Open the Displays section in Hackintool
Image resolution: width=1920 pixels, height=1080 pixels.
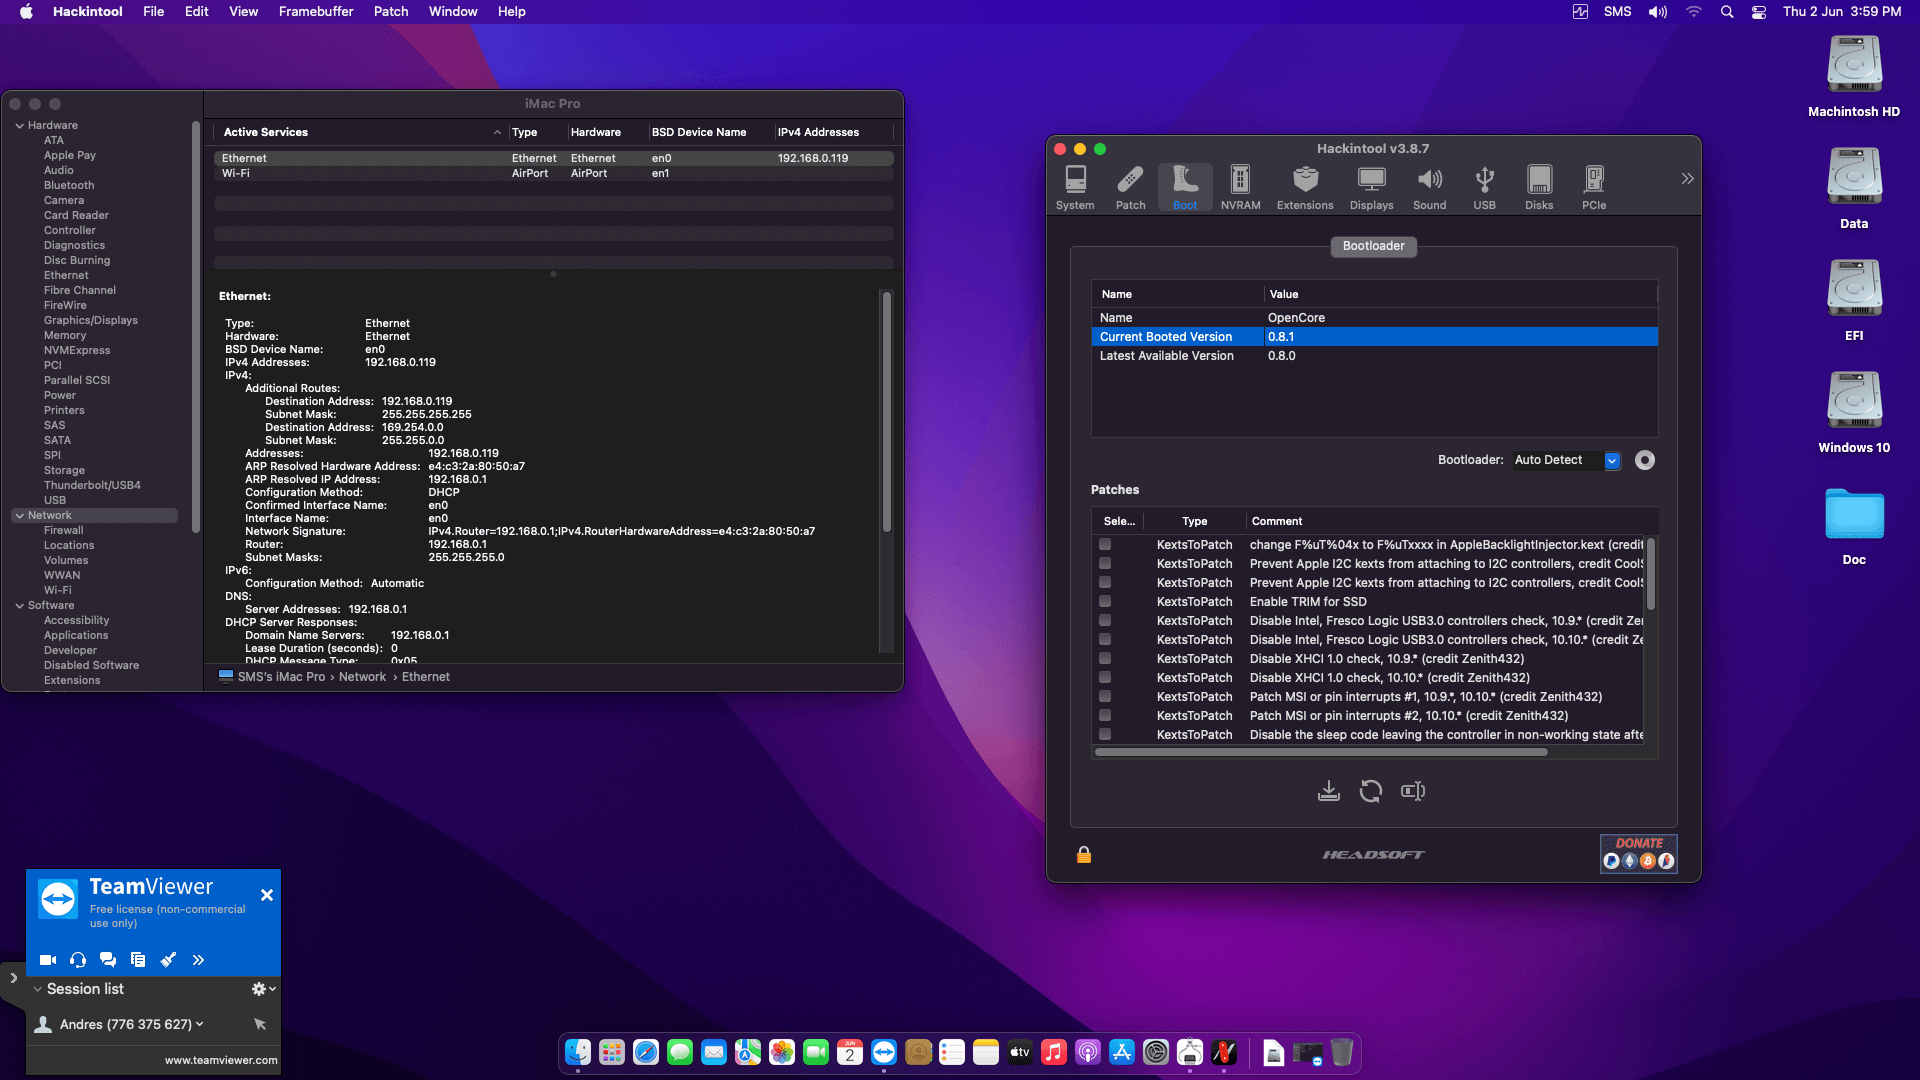click(1371, 187)
